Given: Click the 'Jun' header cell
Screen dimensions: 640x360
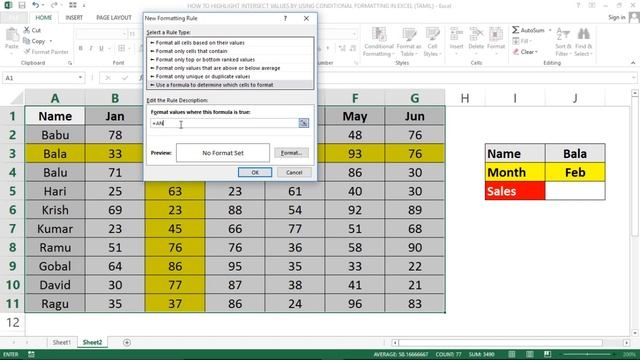Looking at the screenshot, I should click(415, 116).
